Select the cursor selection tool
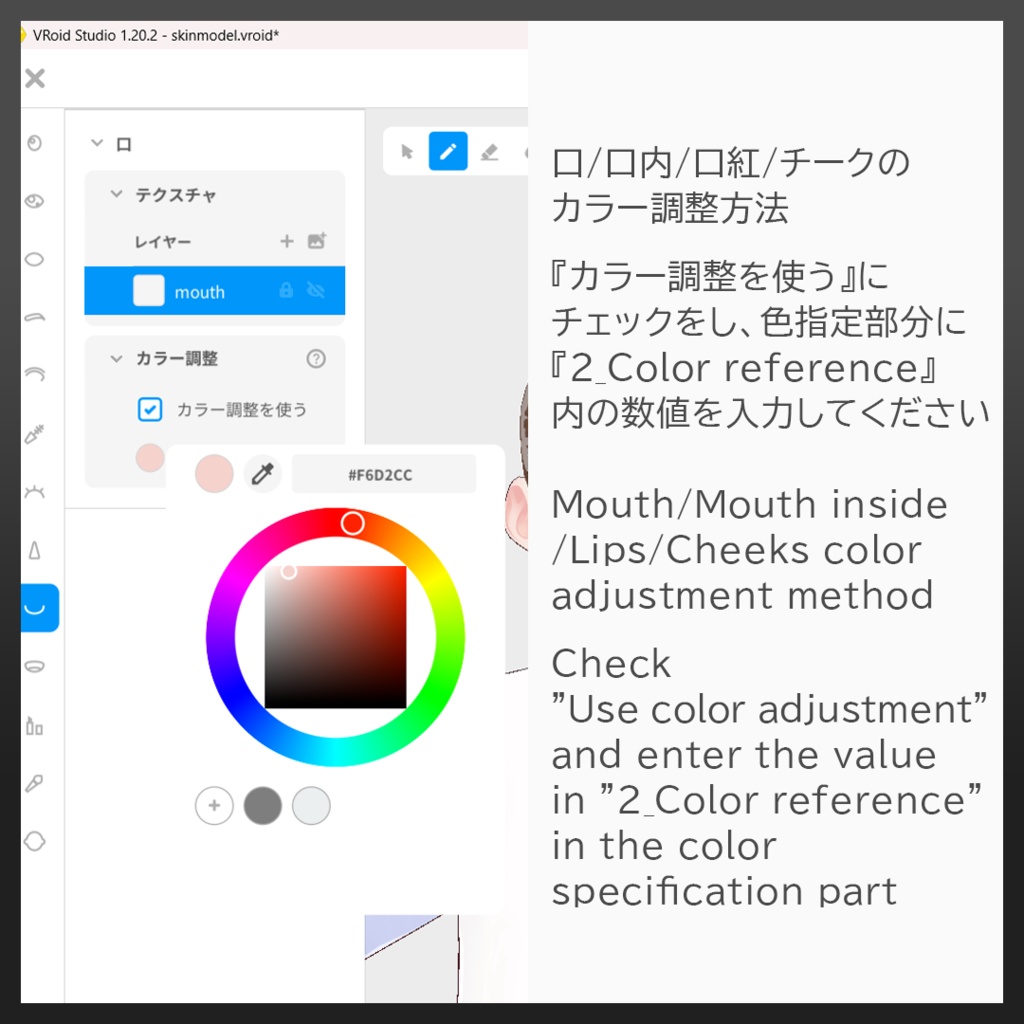Image resolution: width=1024 pixels, height=1024 pixels. coord(407,152)
